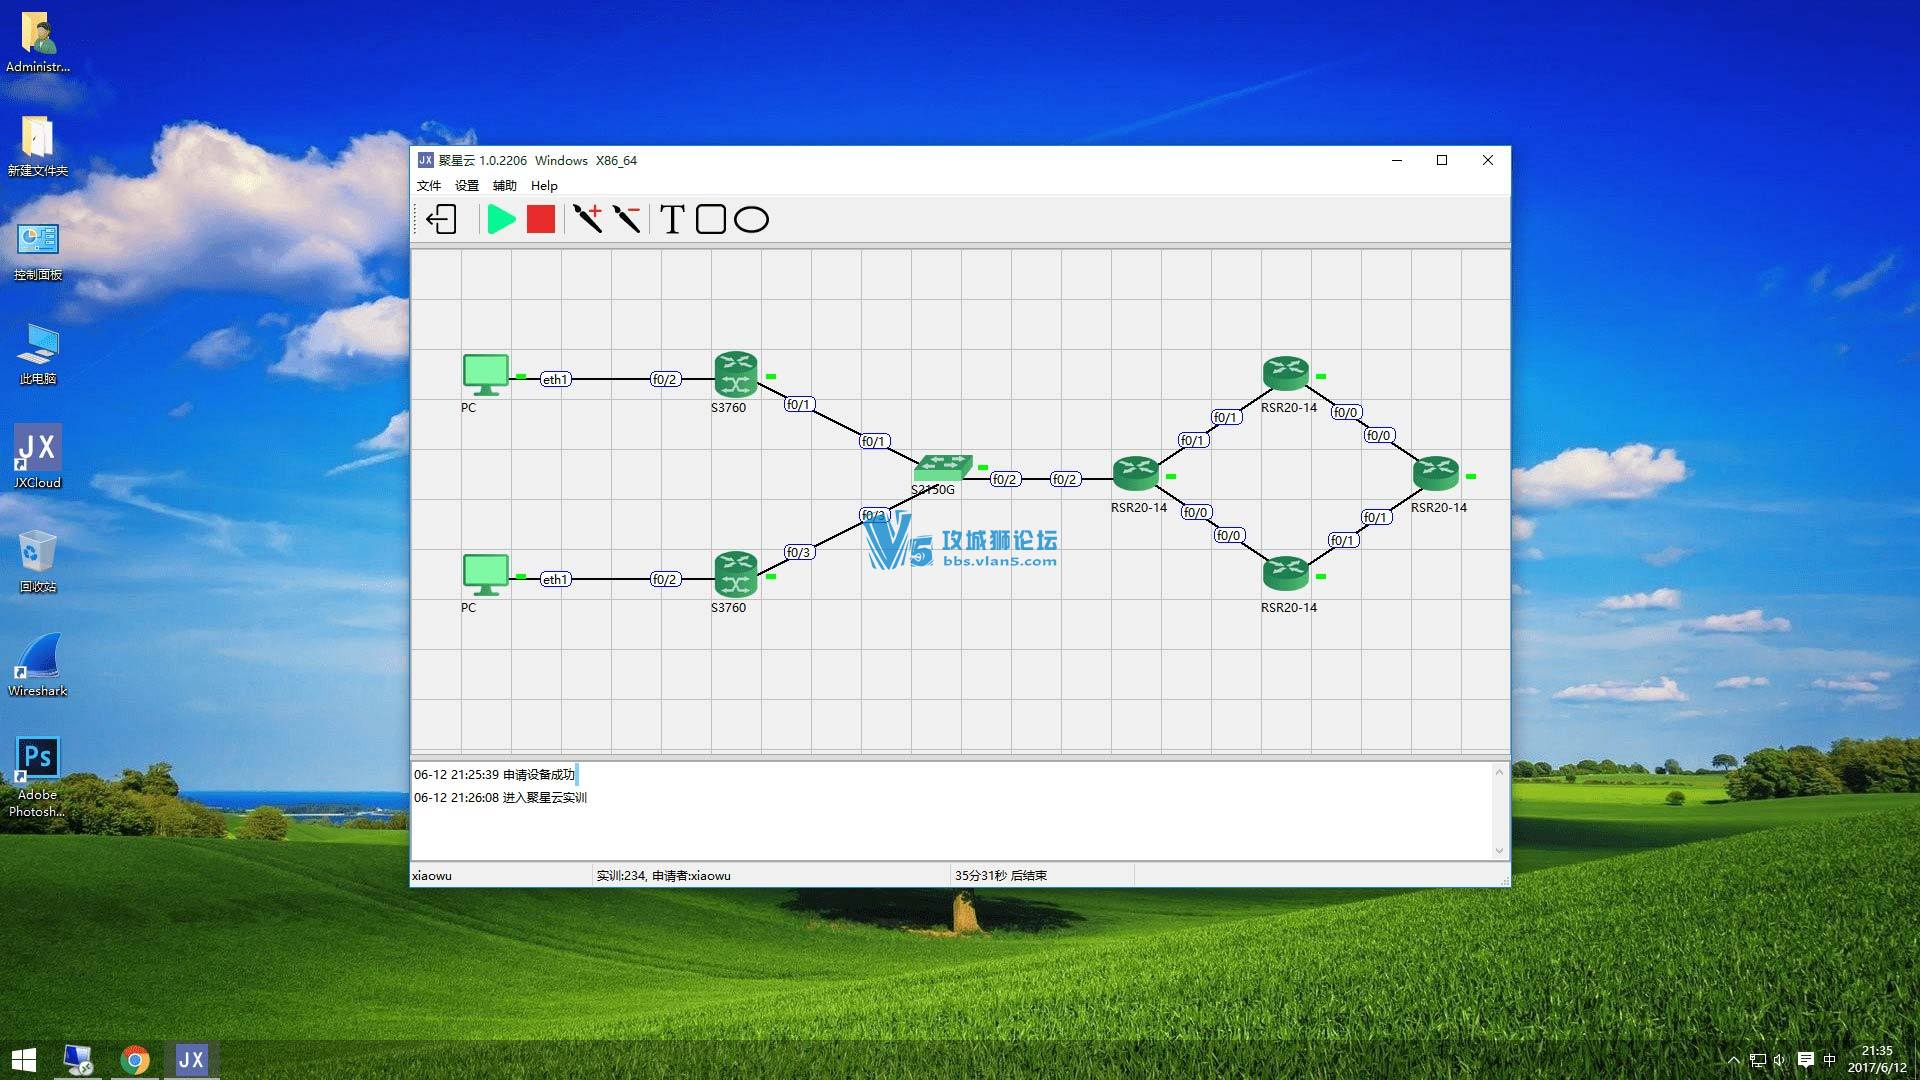Open JXCloud desktop shortcut
The height and width of the screenshot is (1080, 1920).
pos(38,456)
